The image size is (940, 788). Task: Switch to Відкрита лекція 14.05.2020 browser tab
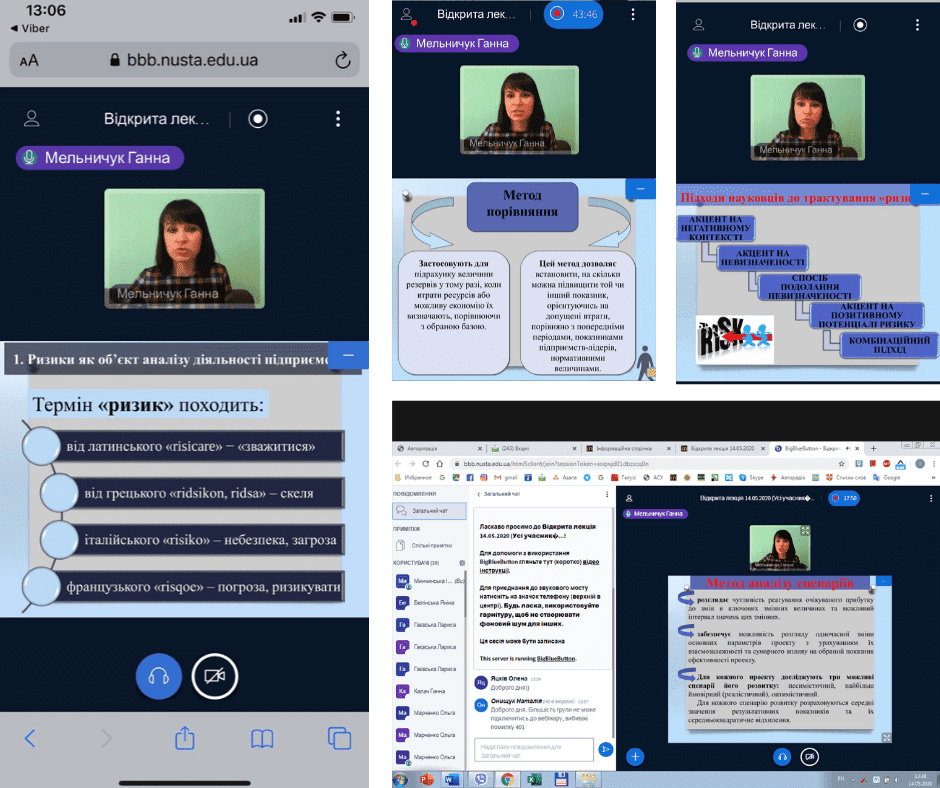click(722, 448)
